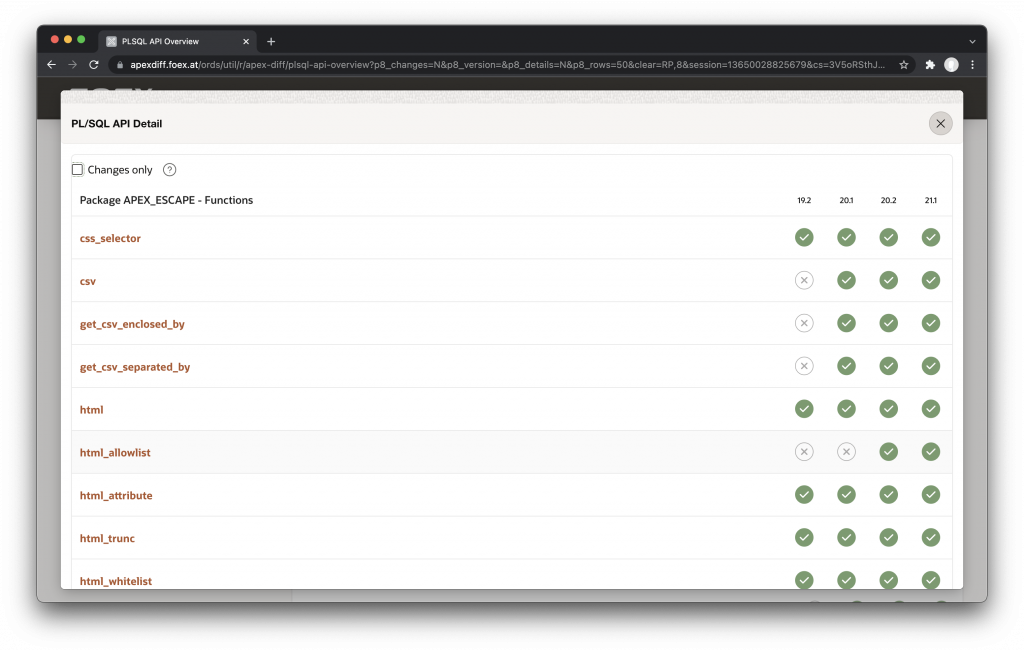Click the 20.1 unavailable icon for html_allowlist
Image resolution: width=1024 pixels, height=651 pixels.
pos(846,452)
